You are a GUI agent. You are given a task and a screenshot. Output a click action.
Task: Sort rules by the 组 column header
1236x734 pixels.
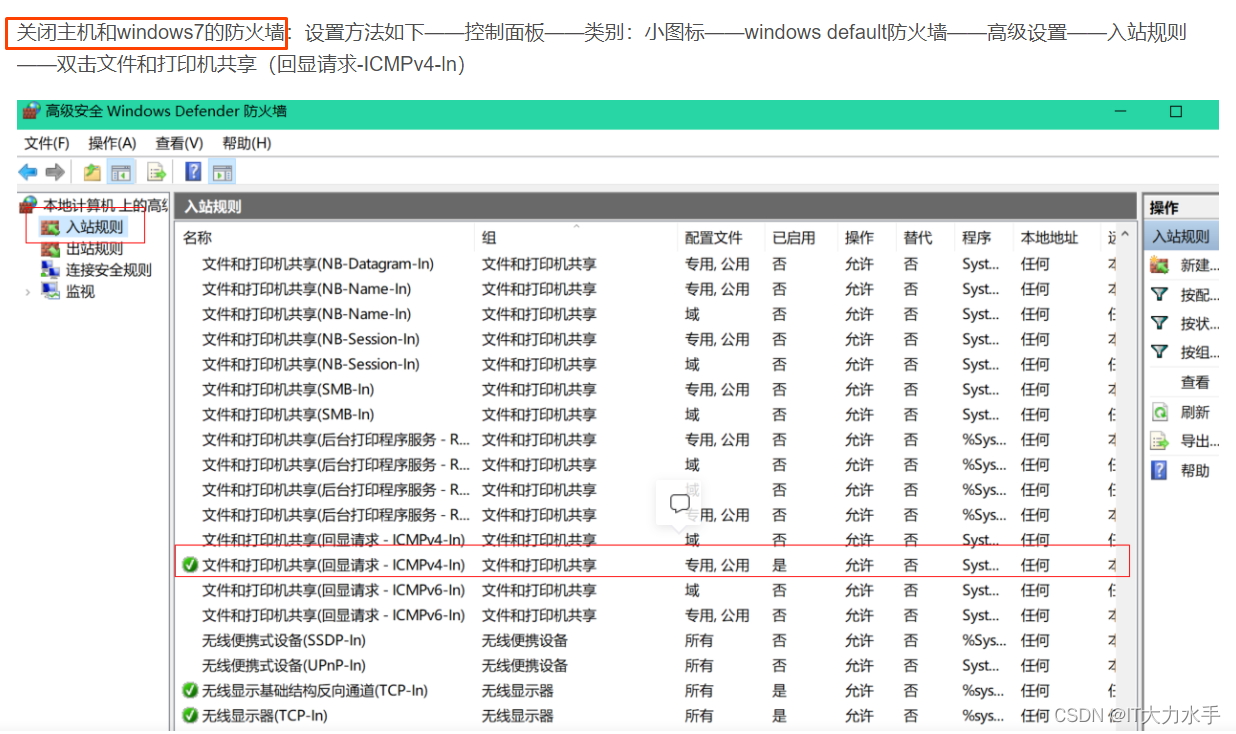[489, 237]
